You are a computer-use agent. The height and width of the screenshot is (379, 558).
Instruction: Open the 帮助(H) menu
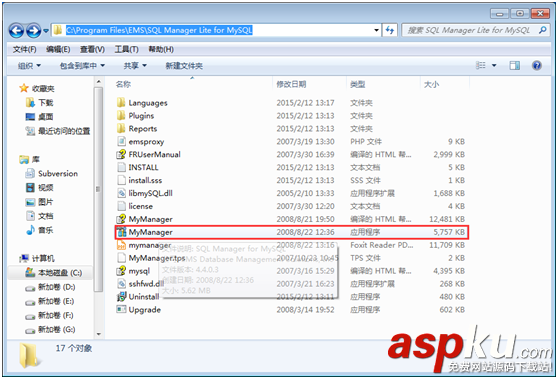(x=161, y=49)
